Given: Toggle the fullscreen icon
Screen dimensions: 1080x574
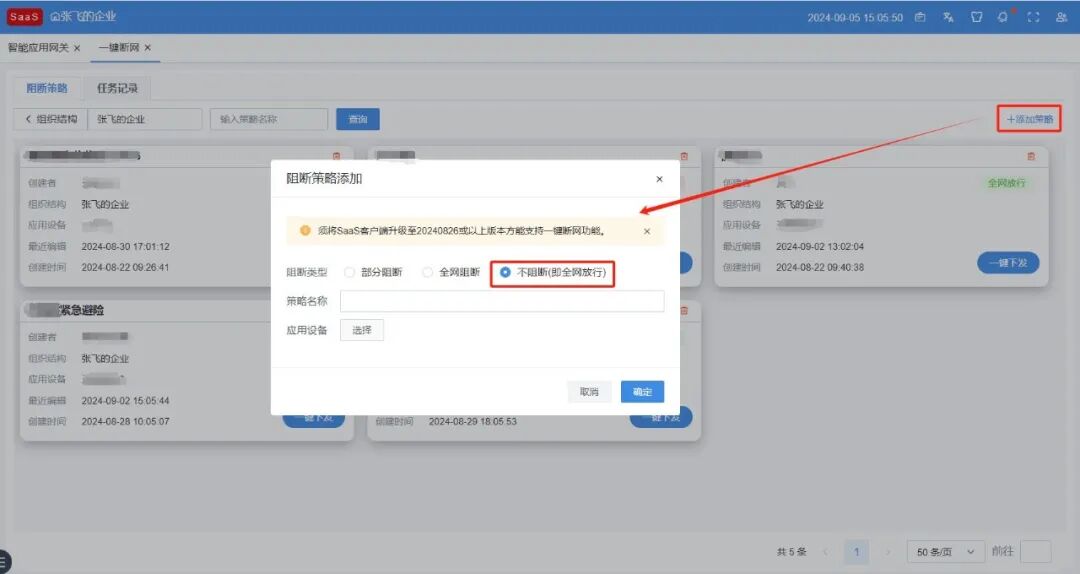Looking at the screenshot, I should point(1033,17).
